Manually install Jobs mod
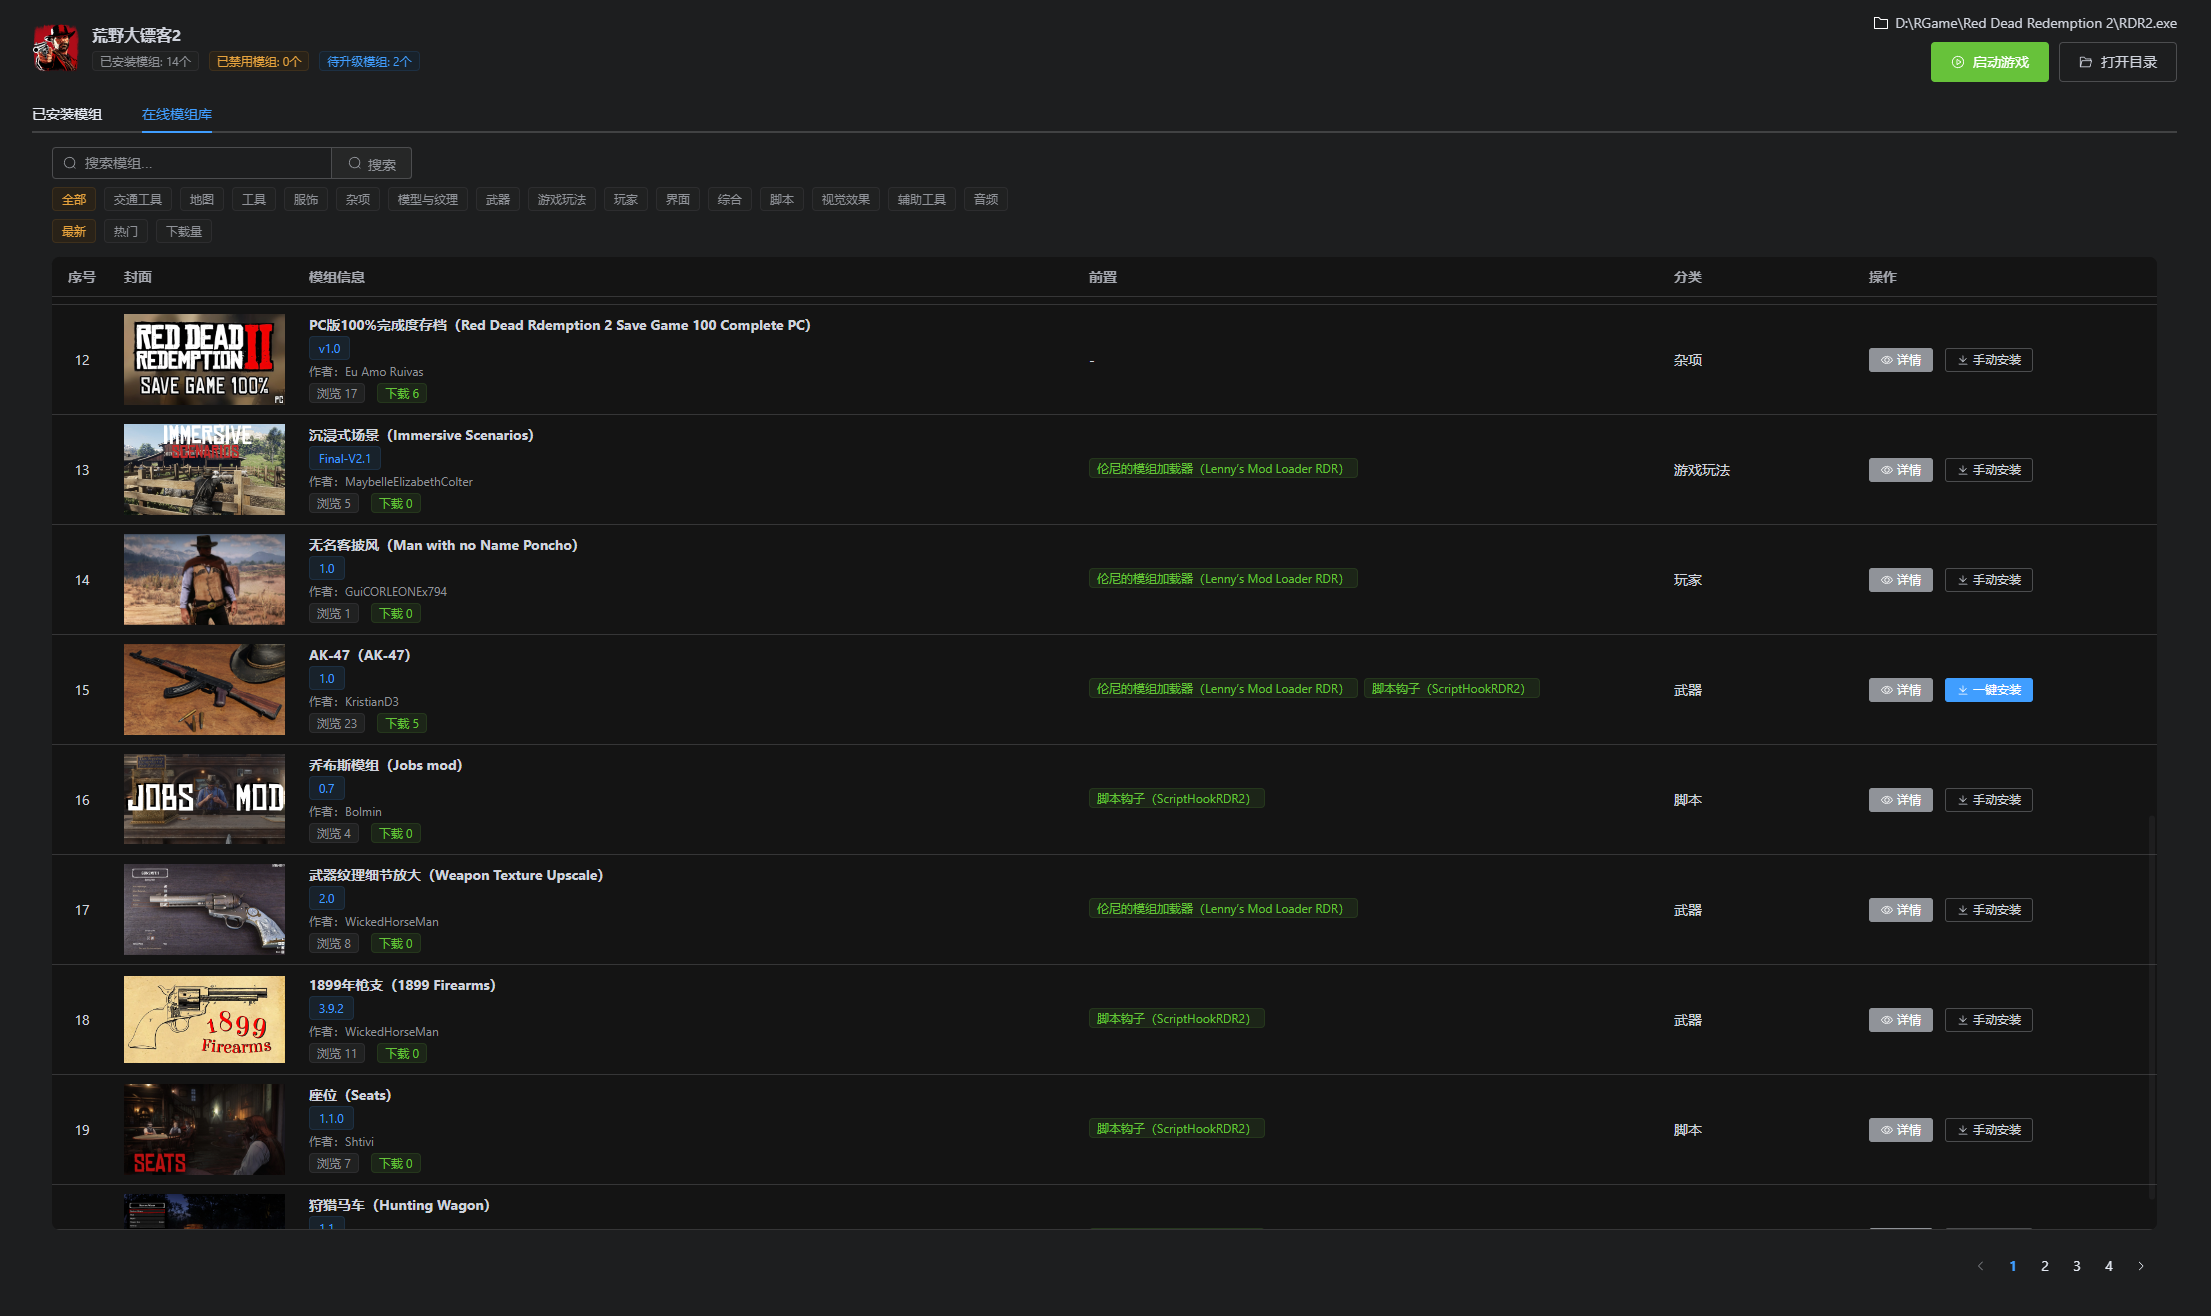2211x1316 pixels. pos(1988,800)
